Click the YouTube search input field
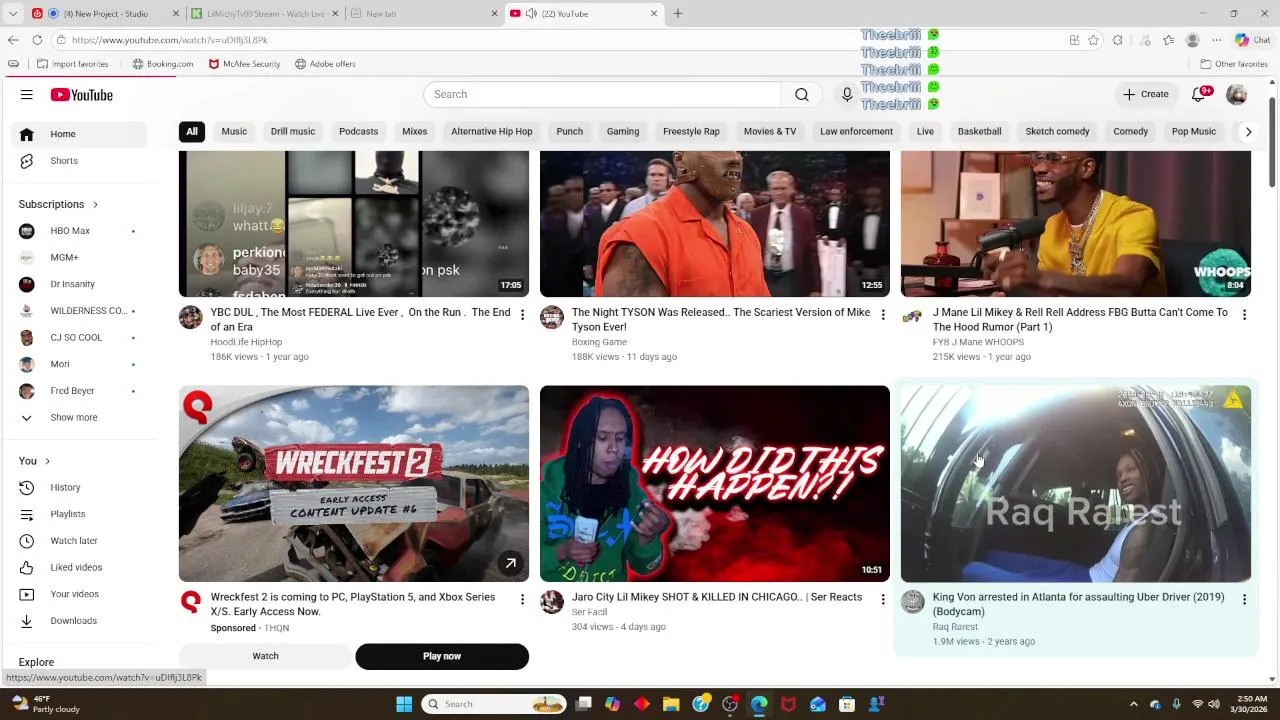The image size is (1280, 720). (x=602, y=94)
